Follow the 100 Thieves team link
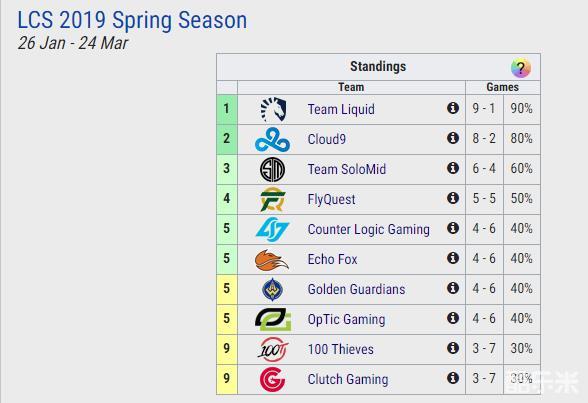This screenshot has height=403, width=588. [x=340, y=349]
